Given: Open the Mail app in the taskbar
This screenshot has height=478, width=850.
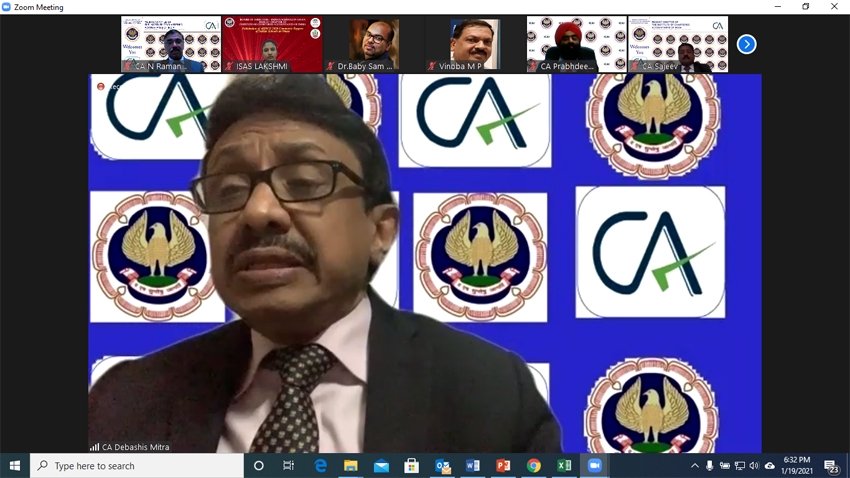Looking at the screenshot, I should pos(381,466).
